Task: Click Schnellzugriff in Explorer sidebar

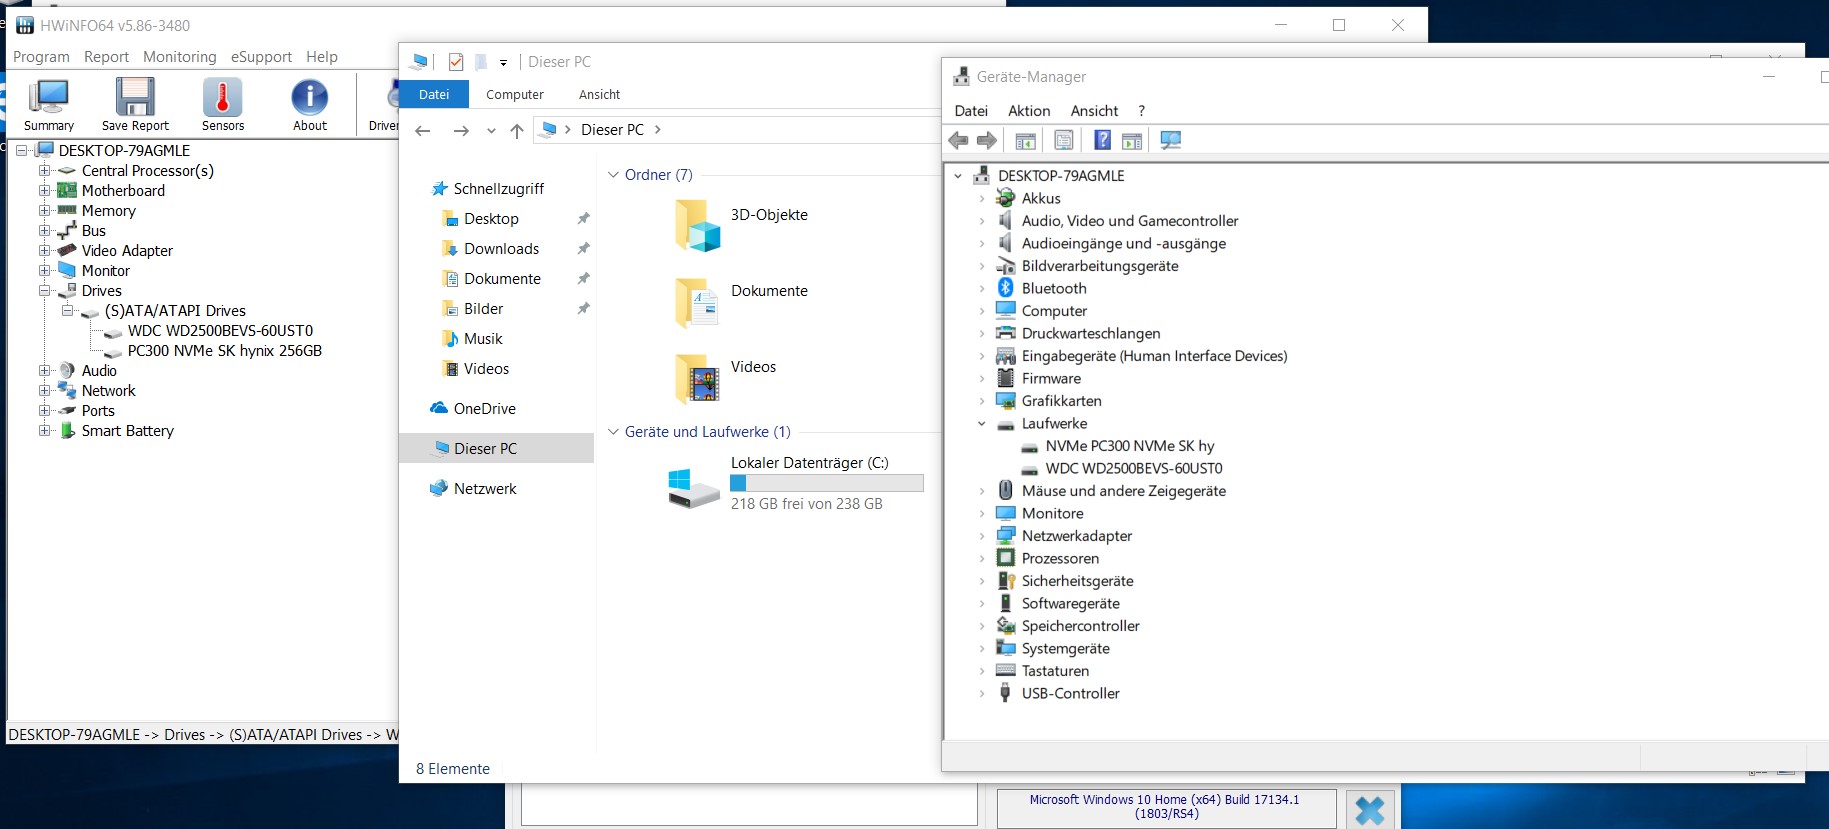Action: click(498, 188)
